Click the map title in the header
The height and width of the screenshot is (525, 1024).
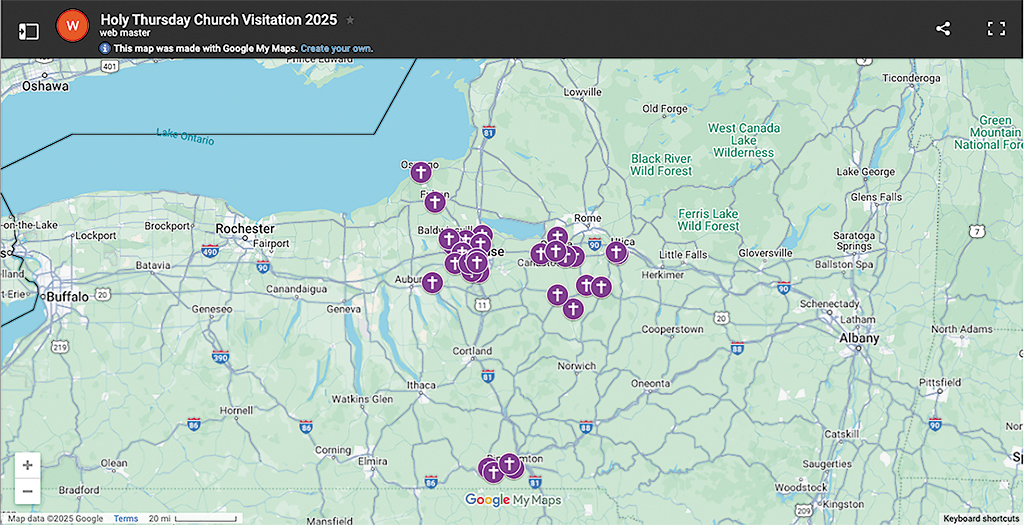click(x=218, y=19)
